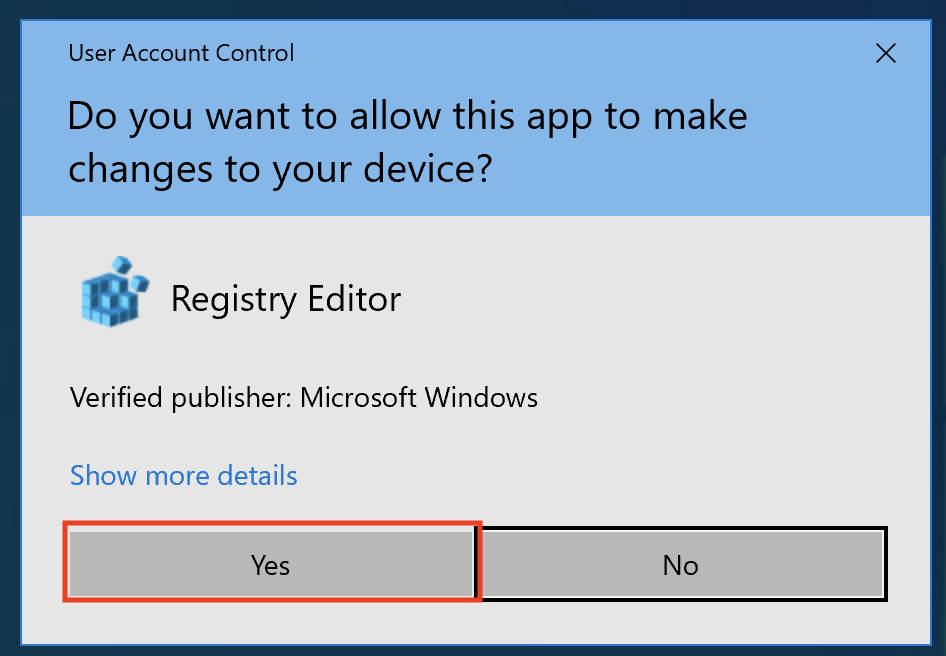Close the User Account Control dialog

(886, 53)
